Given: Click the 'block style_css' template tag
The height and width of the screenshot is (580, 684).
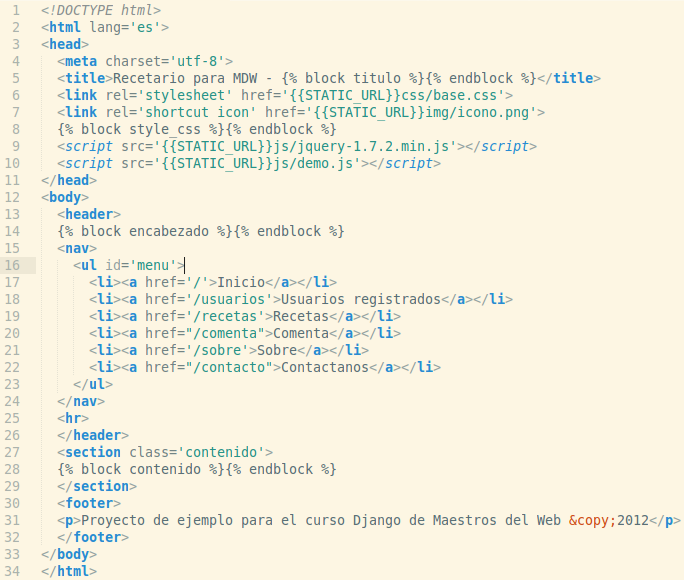Looking at the screenshot, I should click(141, 129).
